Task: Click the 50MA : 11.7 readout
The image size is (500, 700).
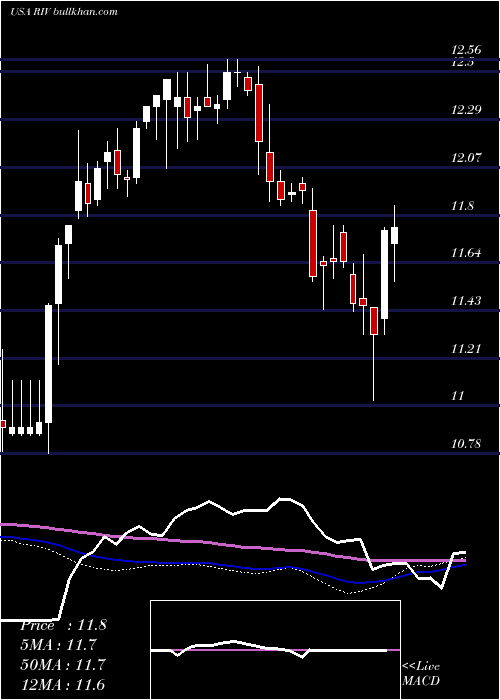Action: pos(63,664)
